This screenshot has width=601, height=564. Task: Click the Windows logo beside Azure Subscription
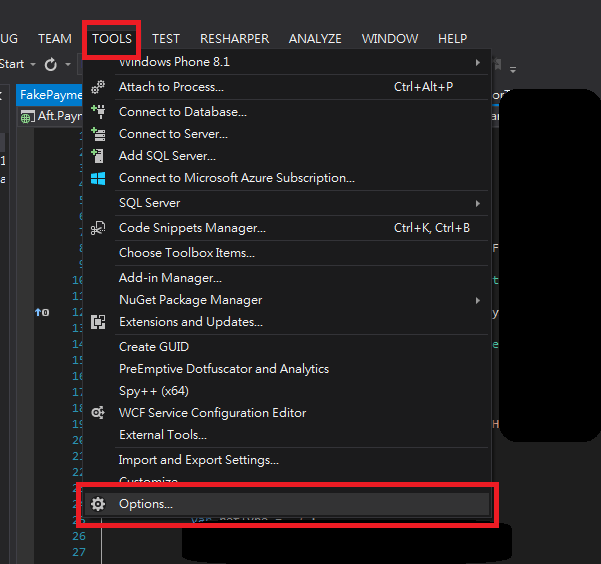pos(98,178)
